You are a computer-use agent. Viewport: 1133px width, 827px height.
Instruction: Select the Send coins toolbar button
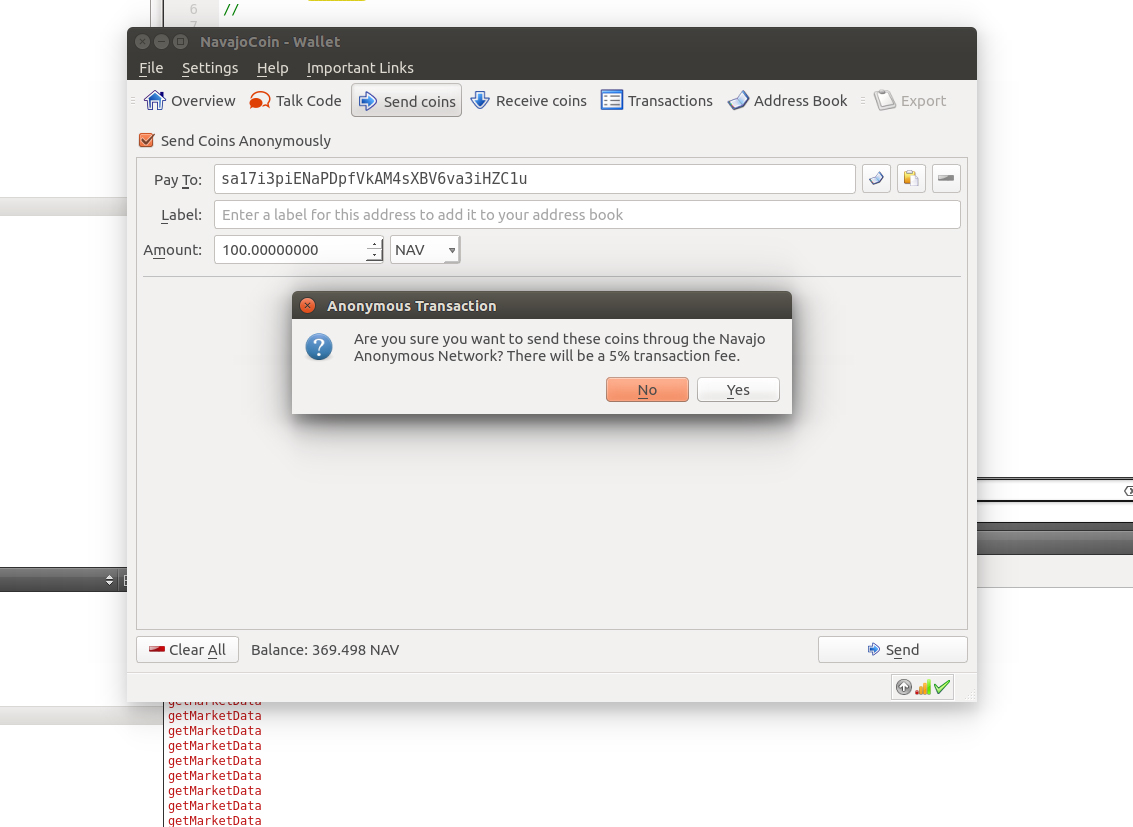pyautogui.click(x=407, y=100)
